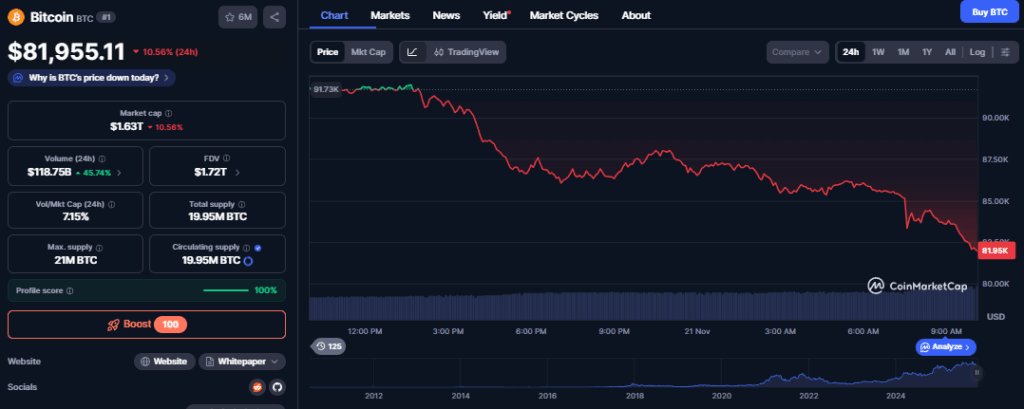This screenshot has width=1024, height=409.
Task: Click the $1.63T market cap value
Action: coord(127,127)
